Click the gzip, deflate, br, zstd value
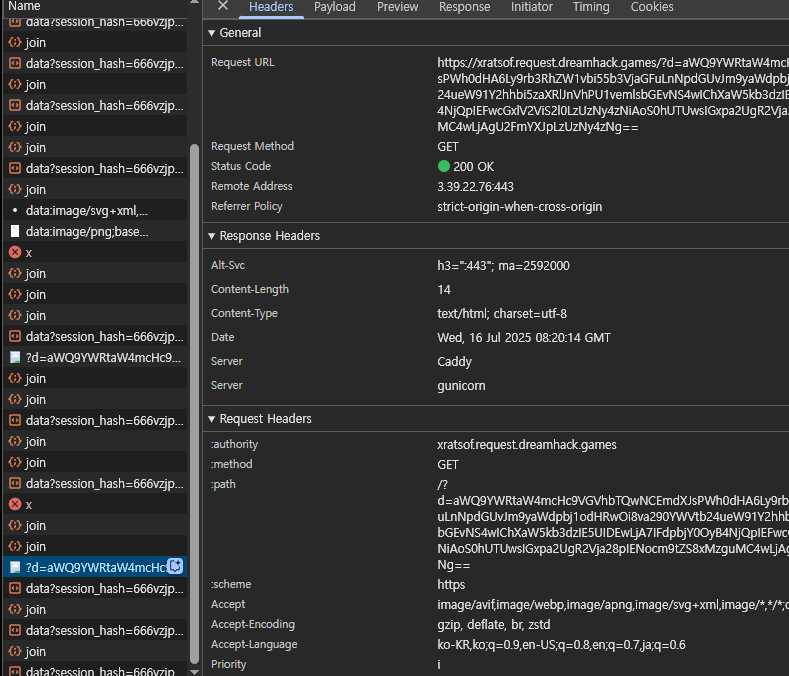 [x=493, y=625]
